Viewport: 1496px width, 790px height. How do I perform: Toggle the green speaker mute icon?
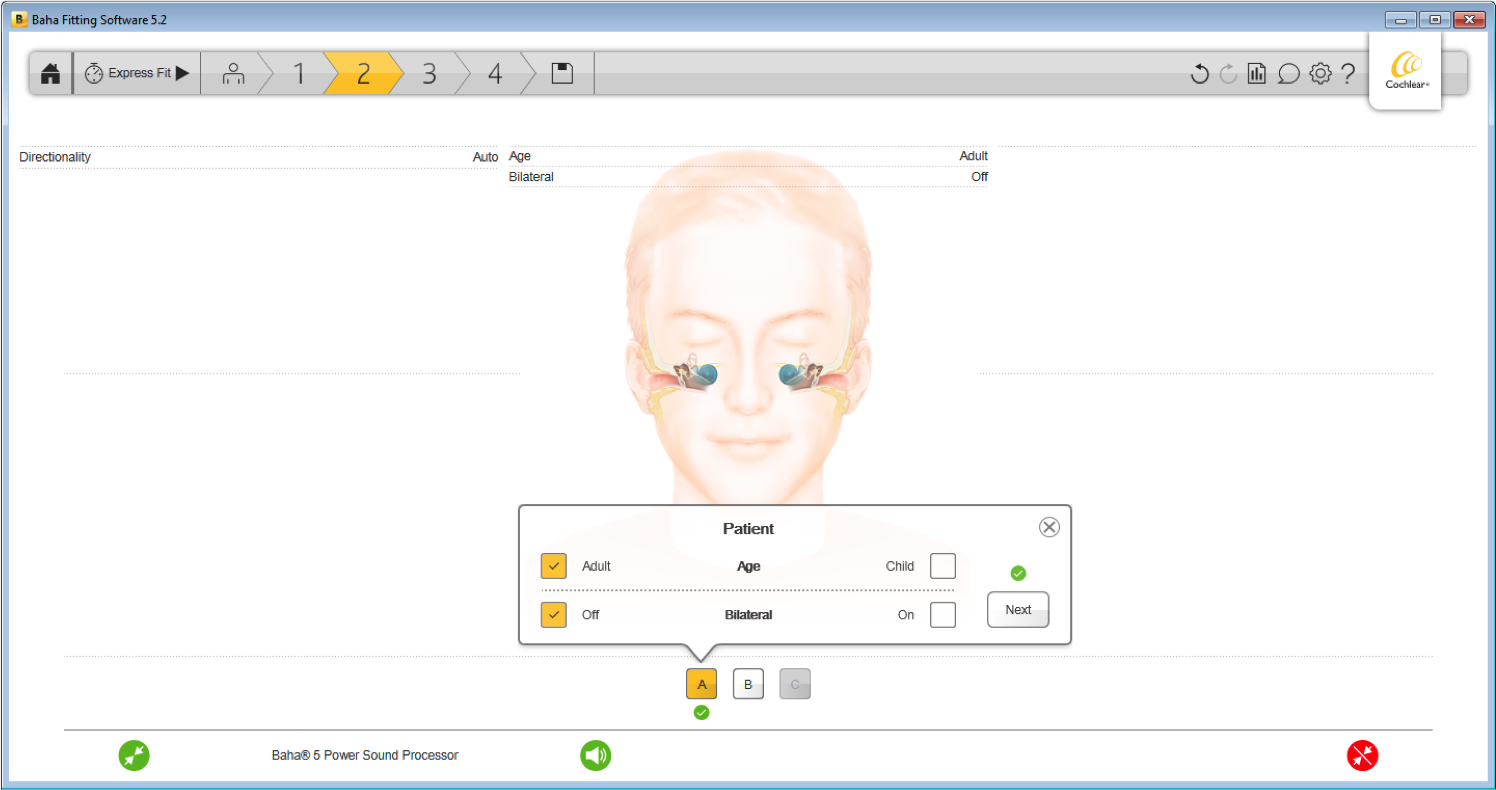coord(595,755)
